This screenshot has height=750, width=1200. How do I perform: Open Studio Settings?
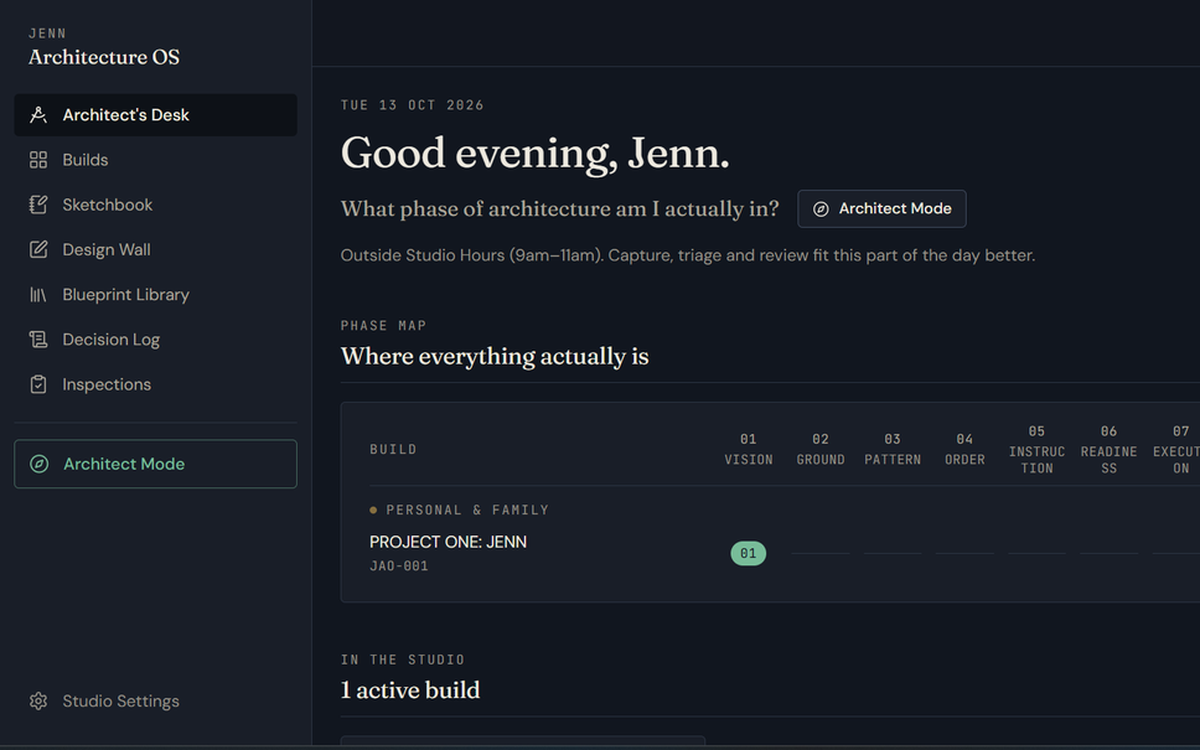click(x=155, y=701)
